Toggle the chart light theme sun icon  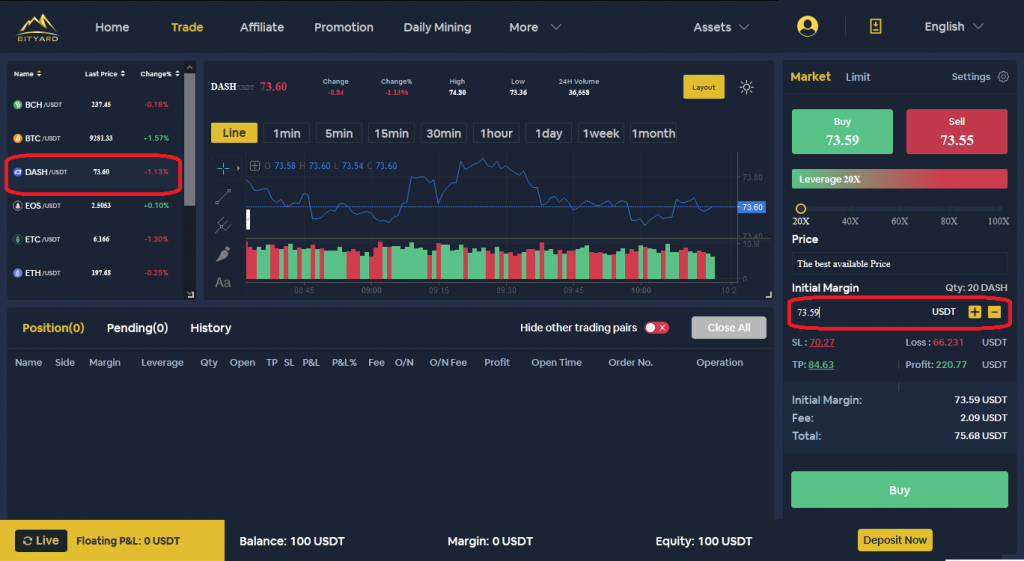(x=746, y=87)
